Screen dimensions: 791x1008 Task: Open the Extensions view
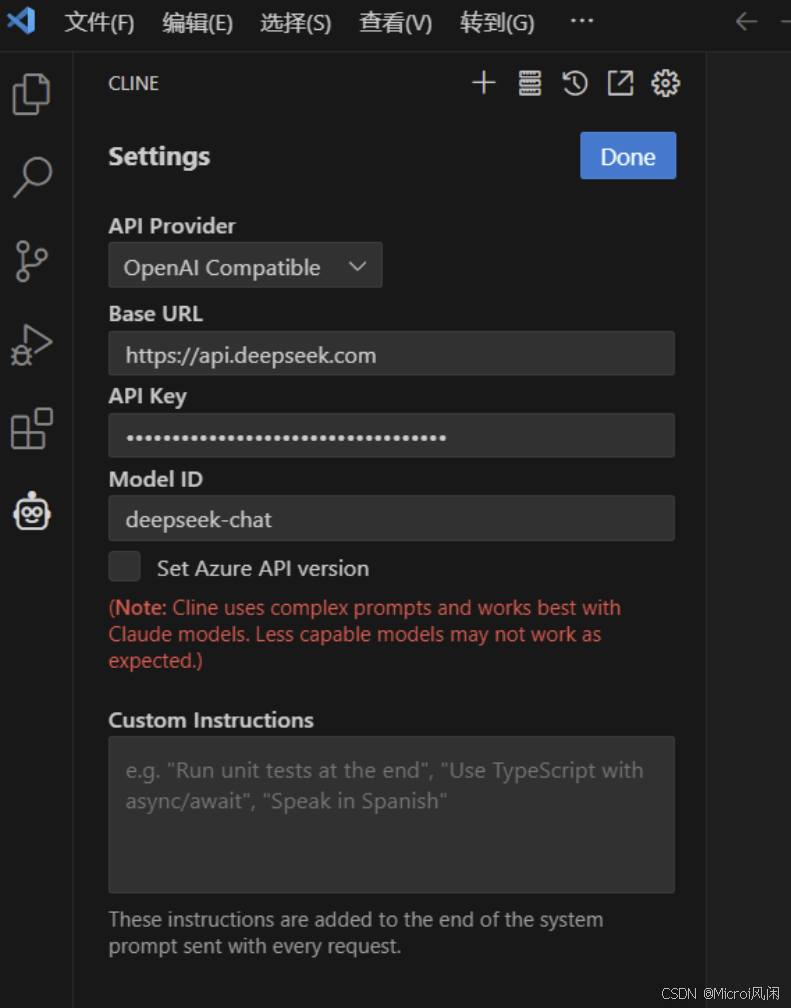coord(32,428)
